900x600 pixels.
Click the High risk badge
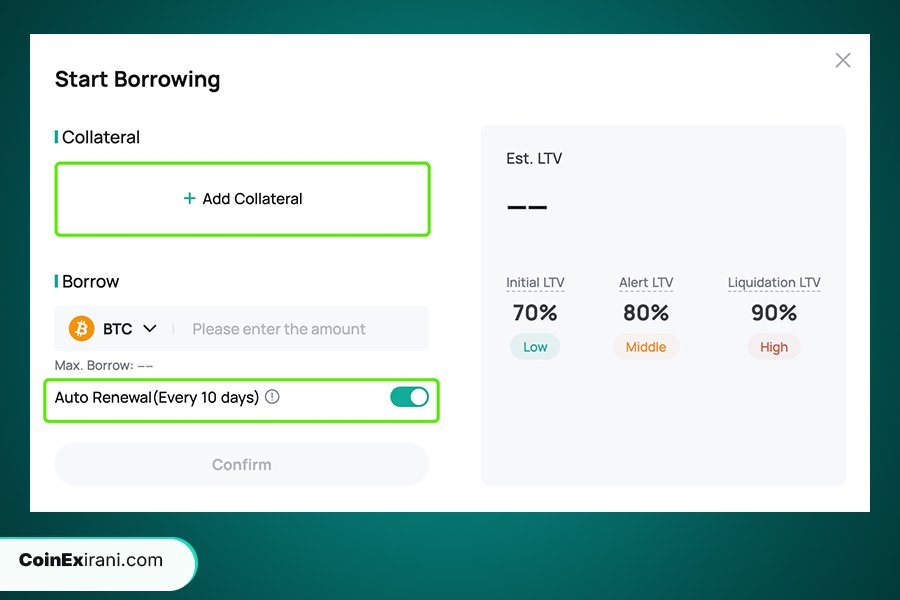[774, 347]
